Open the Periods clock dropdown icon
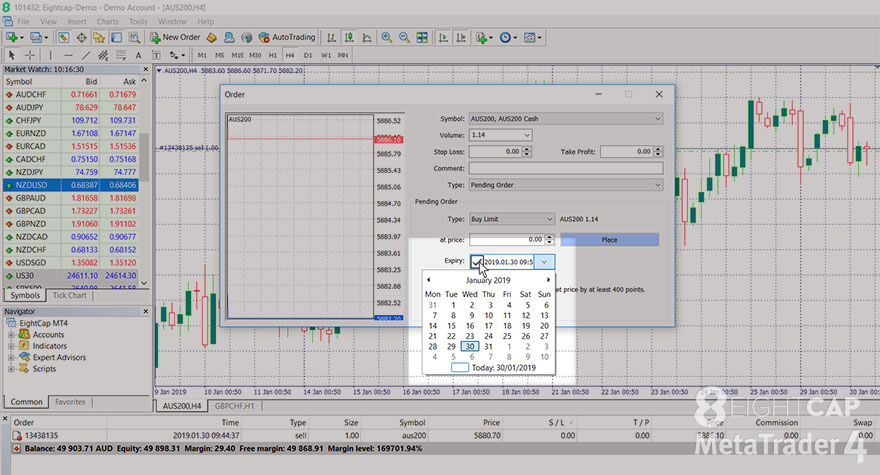Image resolution: width=880 pixels, height=475 pixels. pos(507,38)
